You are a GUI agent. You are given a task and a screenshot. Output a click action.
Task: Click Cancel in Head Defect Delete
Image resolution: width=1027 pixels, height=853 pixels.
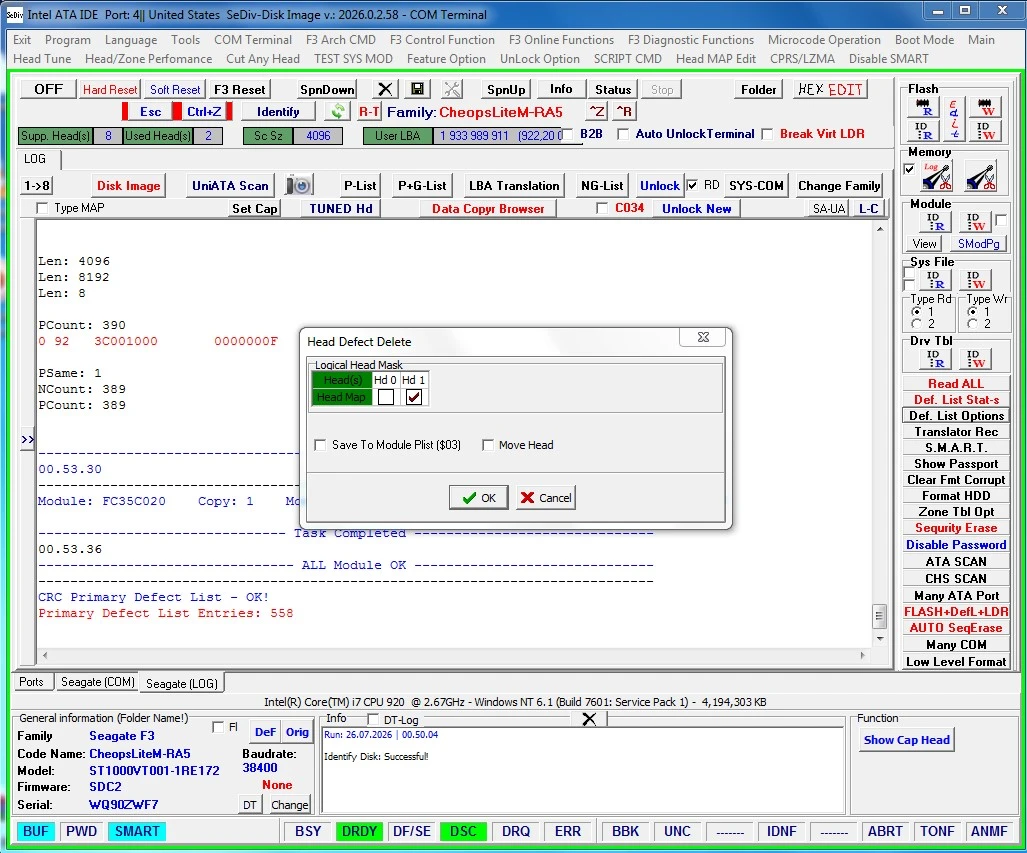(546, 498)
